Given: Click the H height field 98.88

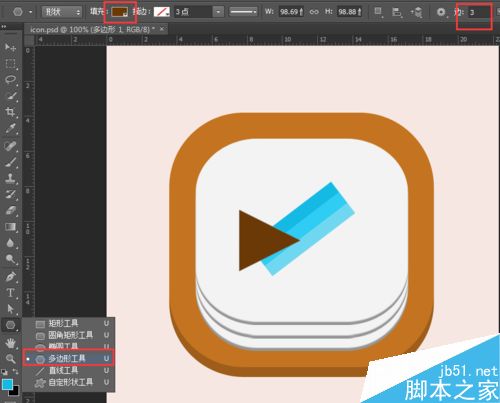Looking at the screenshot, I should (349, 12).
